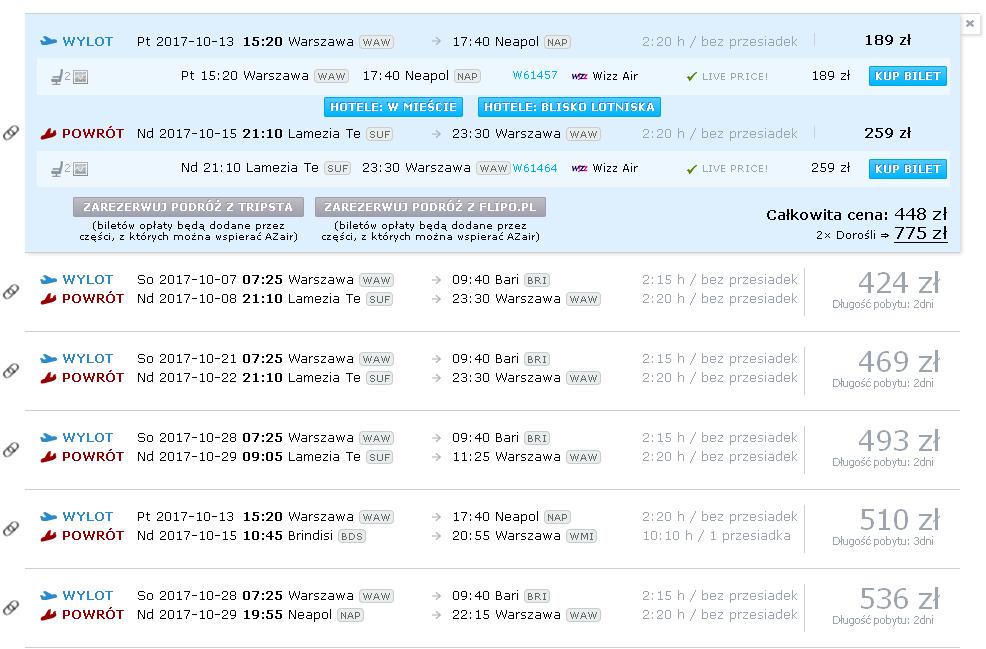This screenshot has width=986, height=649.
Task: Click 'LIVE PRICE!' label for 259 zł flight
Action: point(734,169)
